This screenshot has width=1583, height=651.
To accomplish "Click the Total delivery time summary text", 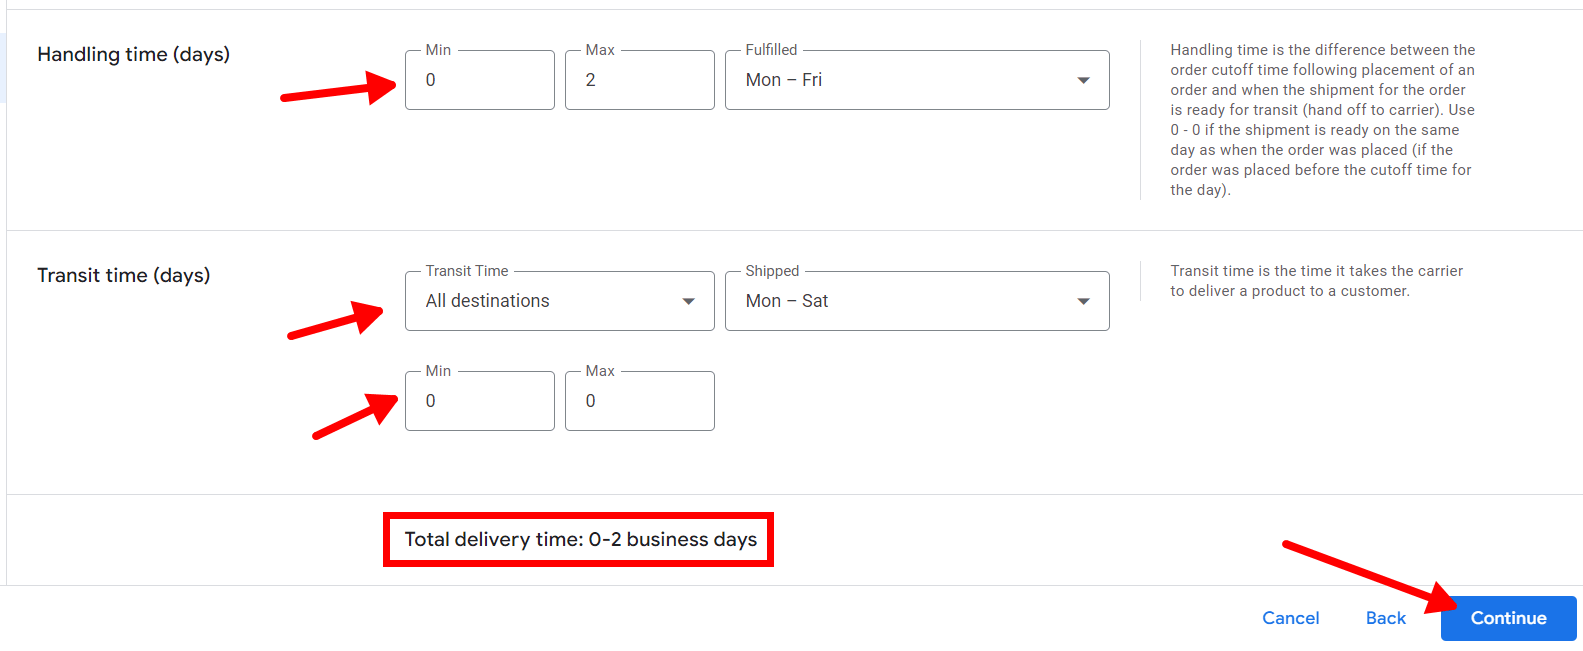I will pos(580,540).
